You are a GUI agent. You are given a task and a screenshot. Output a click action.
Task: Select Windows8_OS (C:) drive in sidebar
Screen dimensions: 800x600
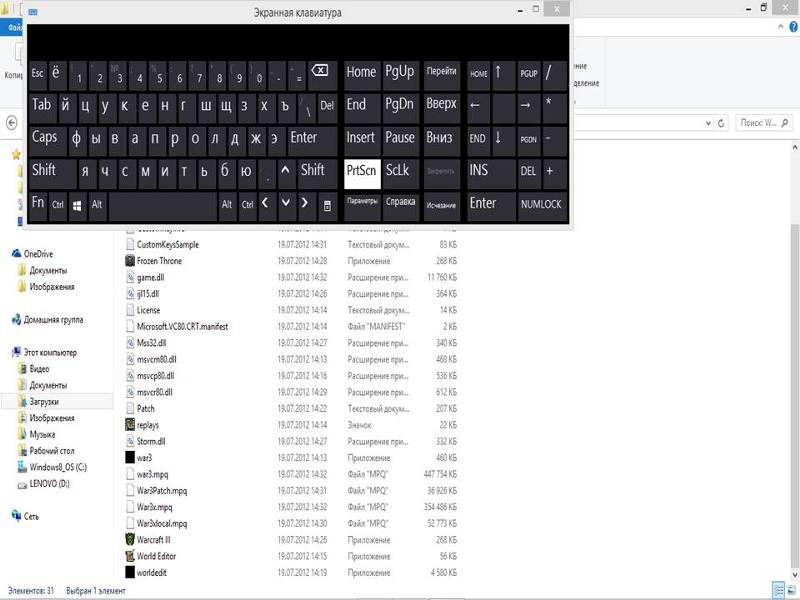click(58, 467)
